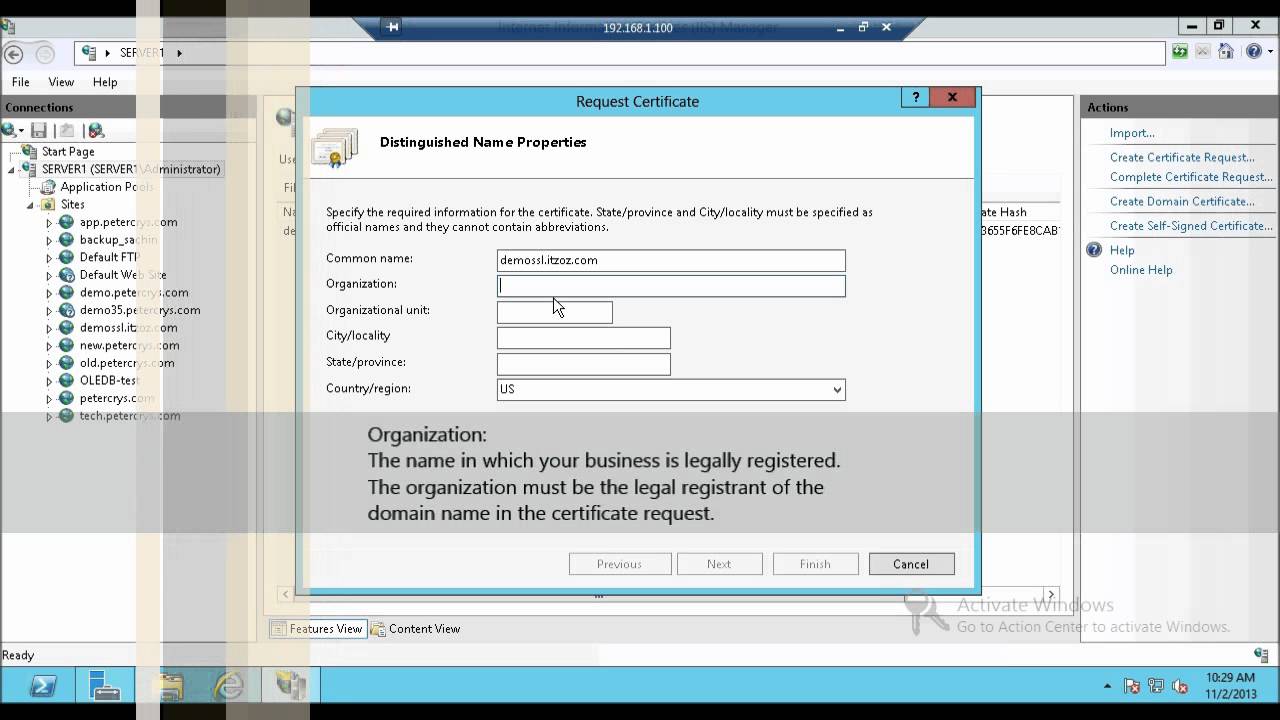This screenshot has width=1280, height=720.
Task: Select Application Pools in the tree
Action: click(107, 187)
